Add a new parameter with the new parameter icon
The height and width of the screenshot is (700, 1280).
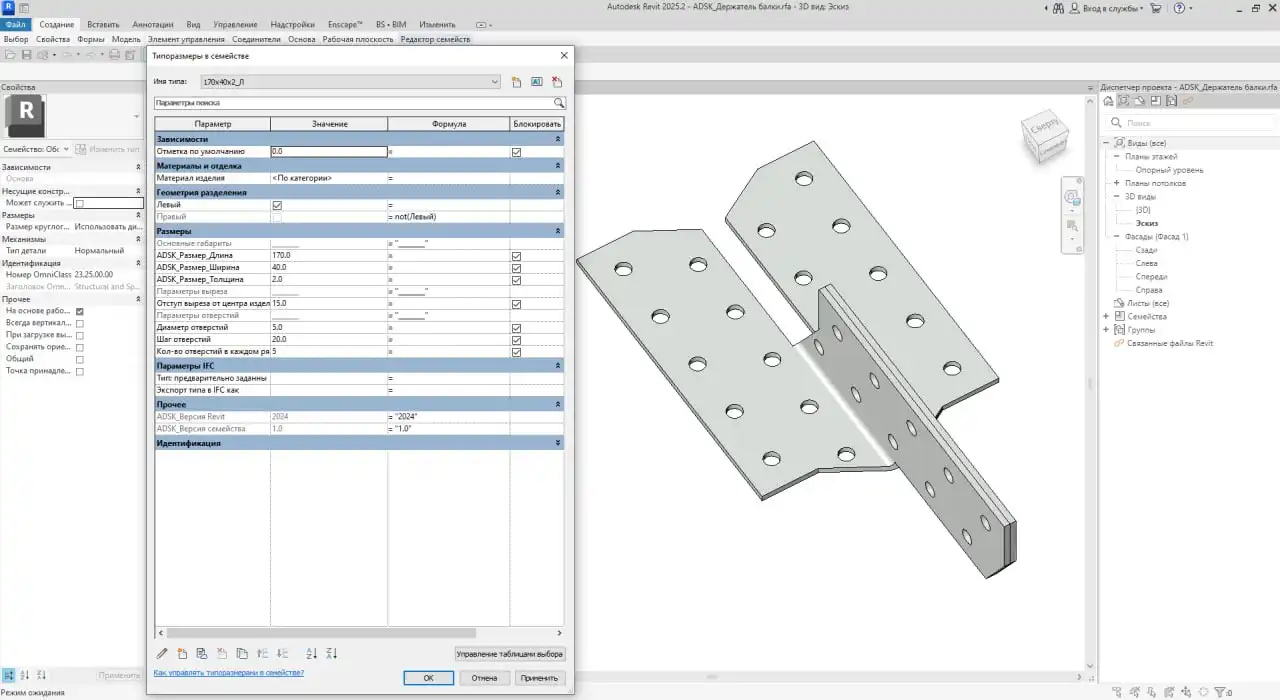[182, 653]
